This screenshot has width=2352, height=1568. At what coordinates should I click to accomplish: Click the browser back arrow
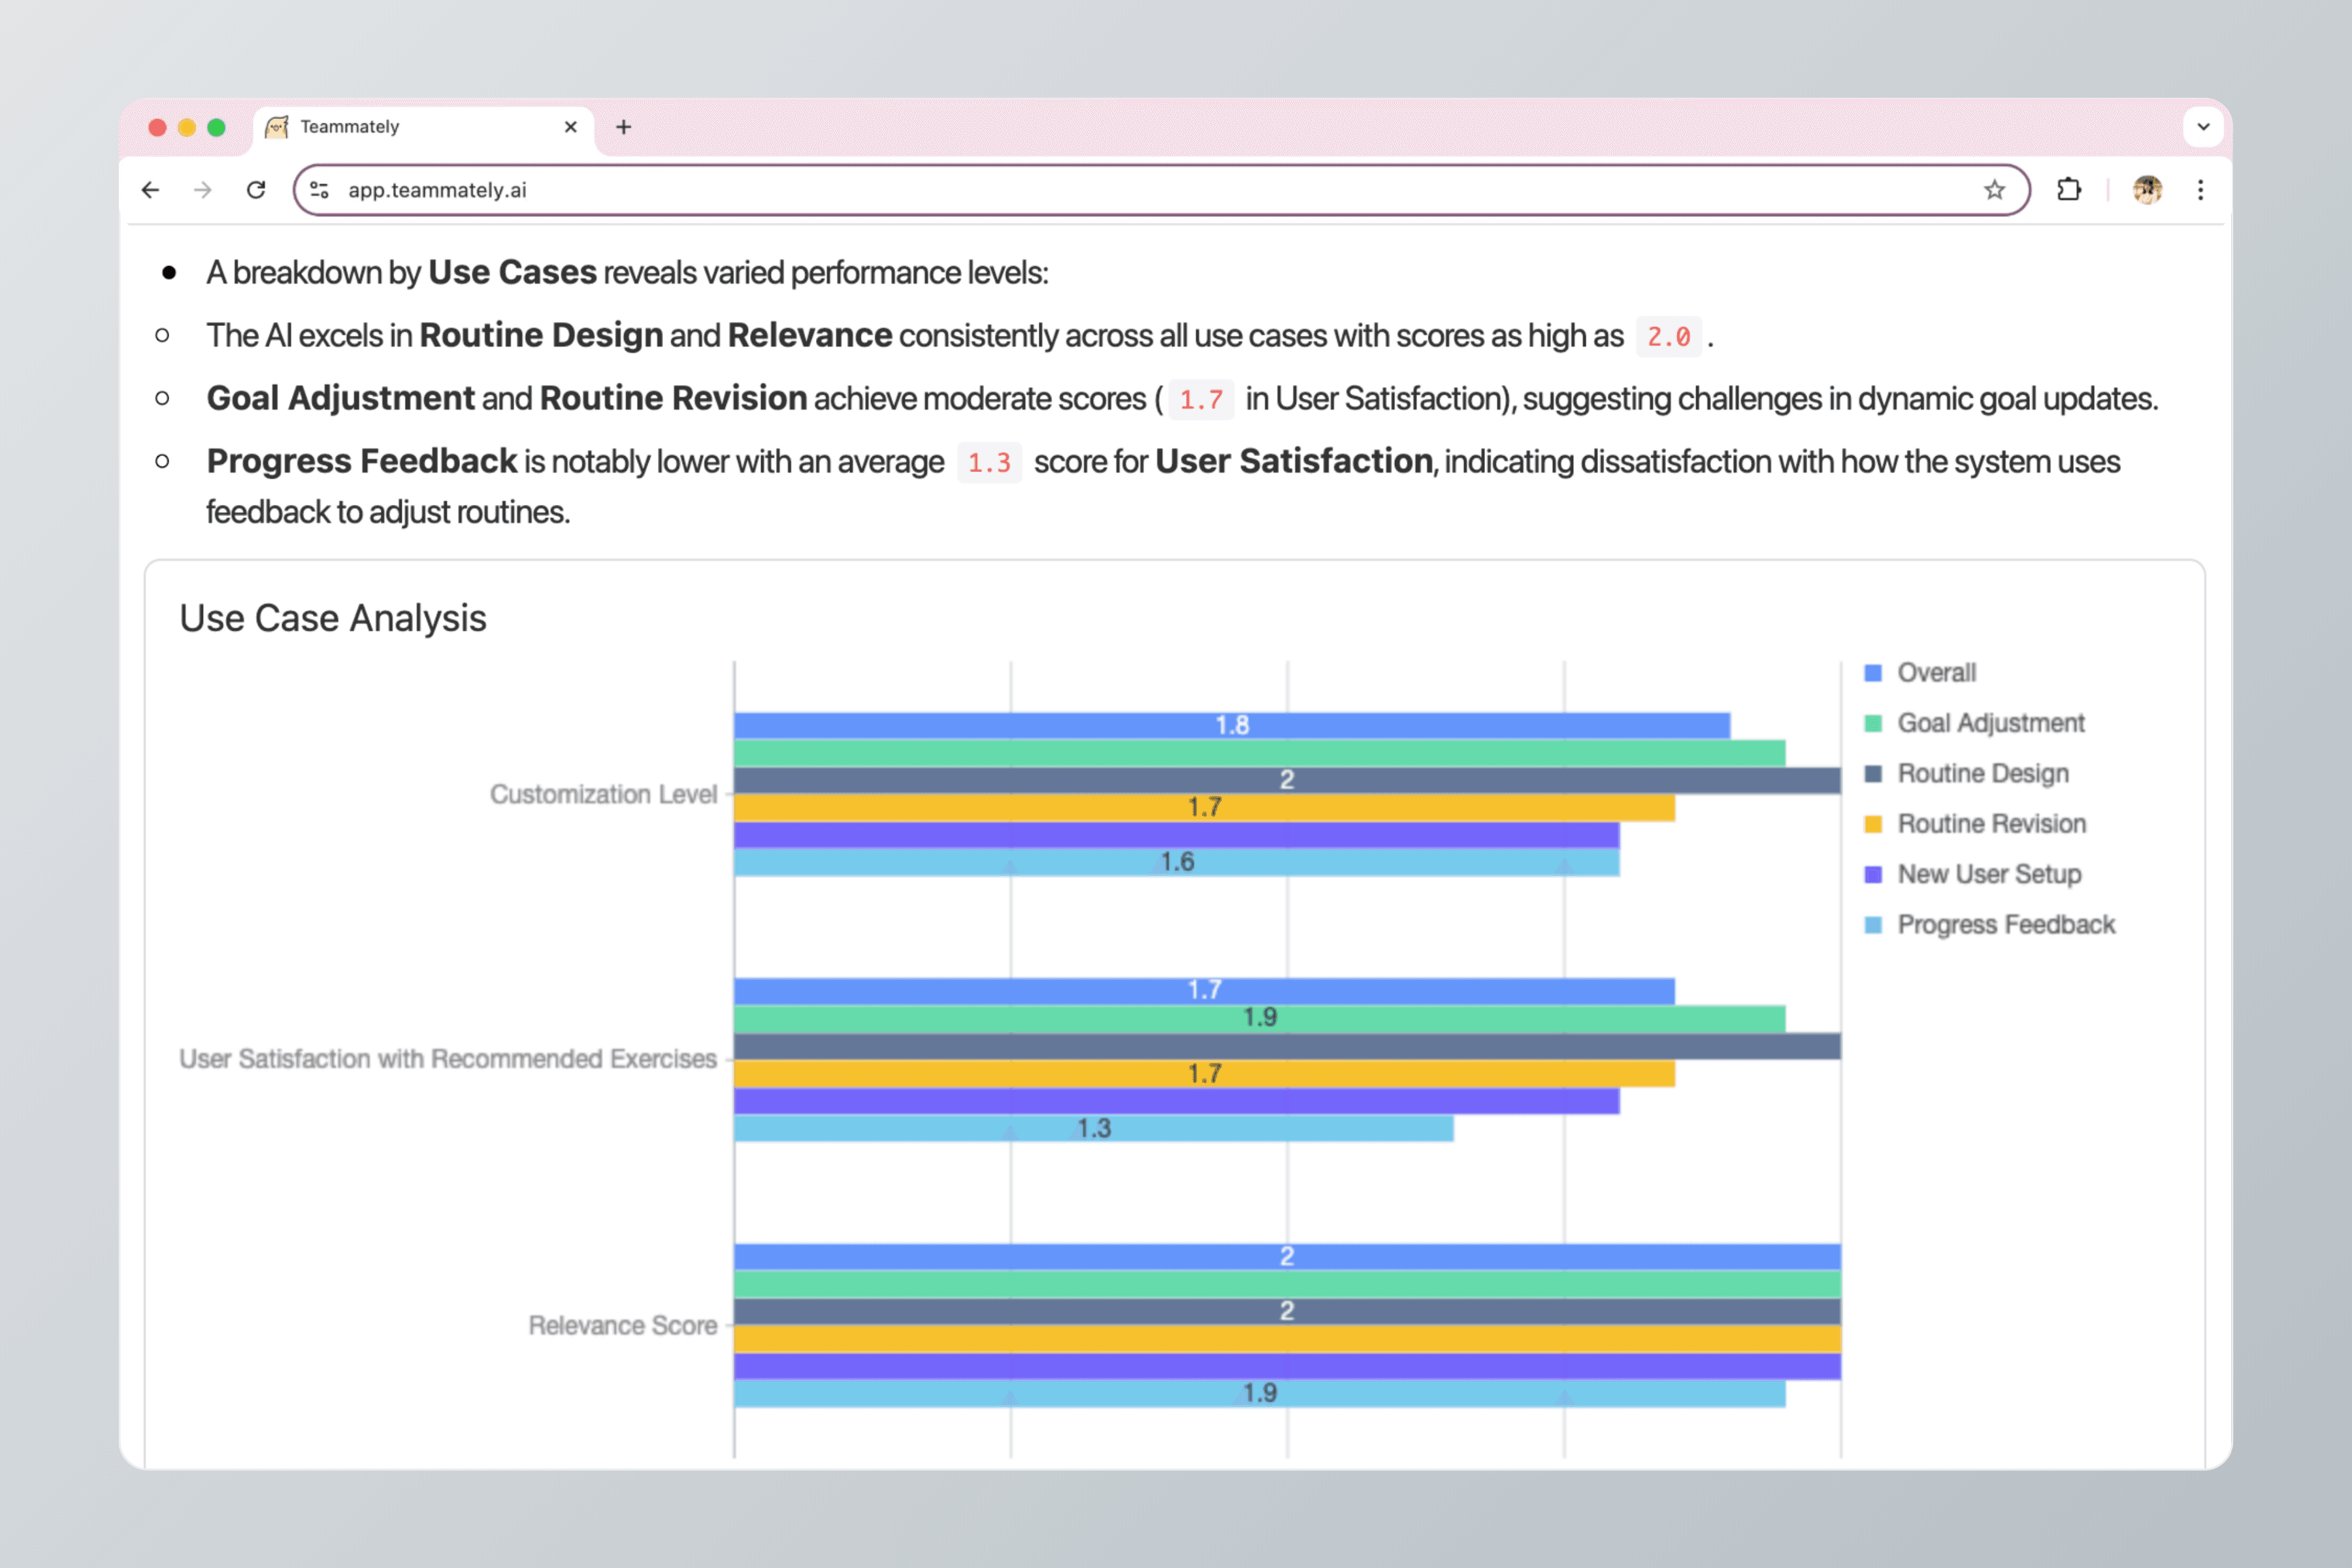click(x=150, y=190)
